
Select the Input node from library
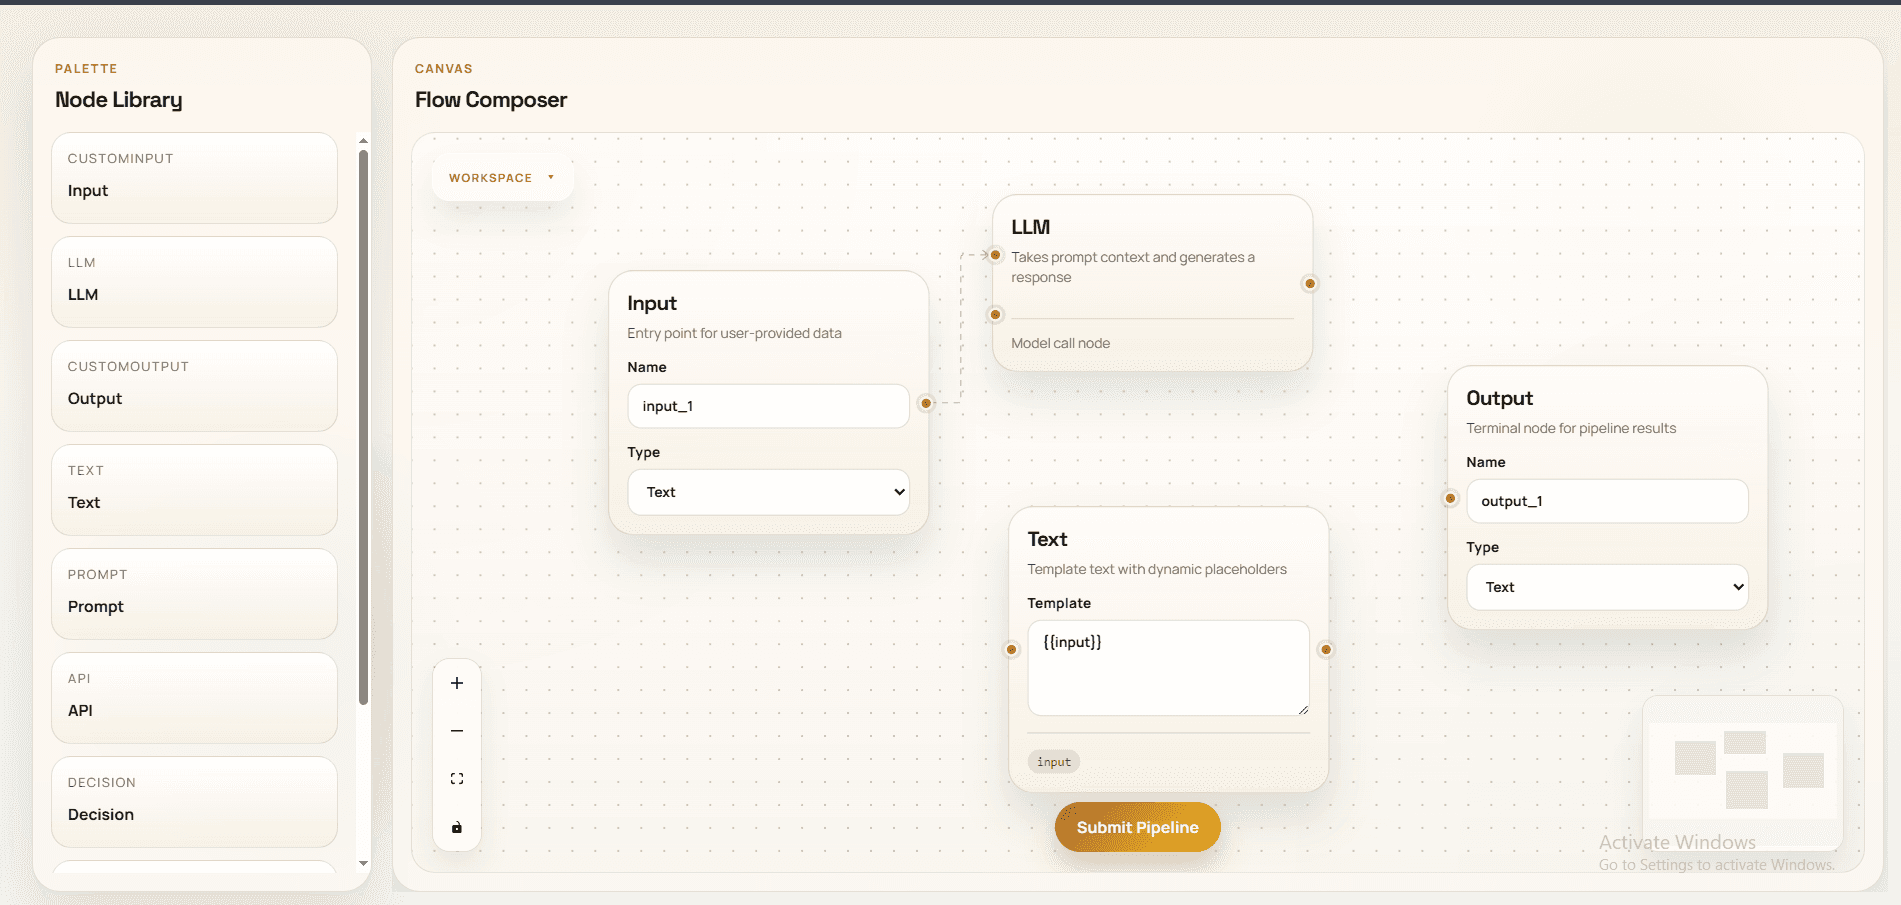(x=194, y=178)
